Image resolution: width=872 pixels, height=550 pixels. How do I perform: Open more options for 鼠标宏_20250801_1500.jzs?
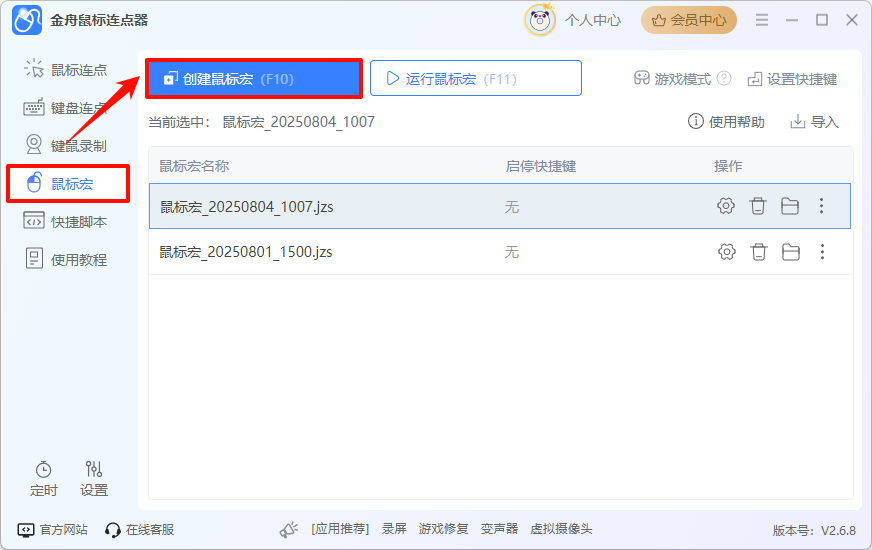(823, 252)
